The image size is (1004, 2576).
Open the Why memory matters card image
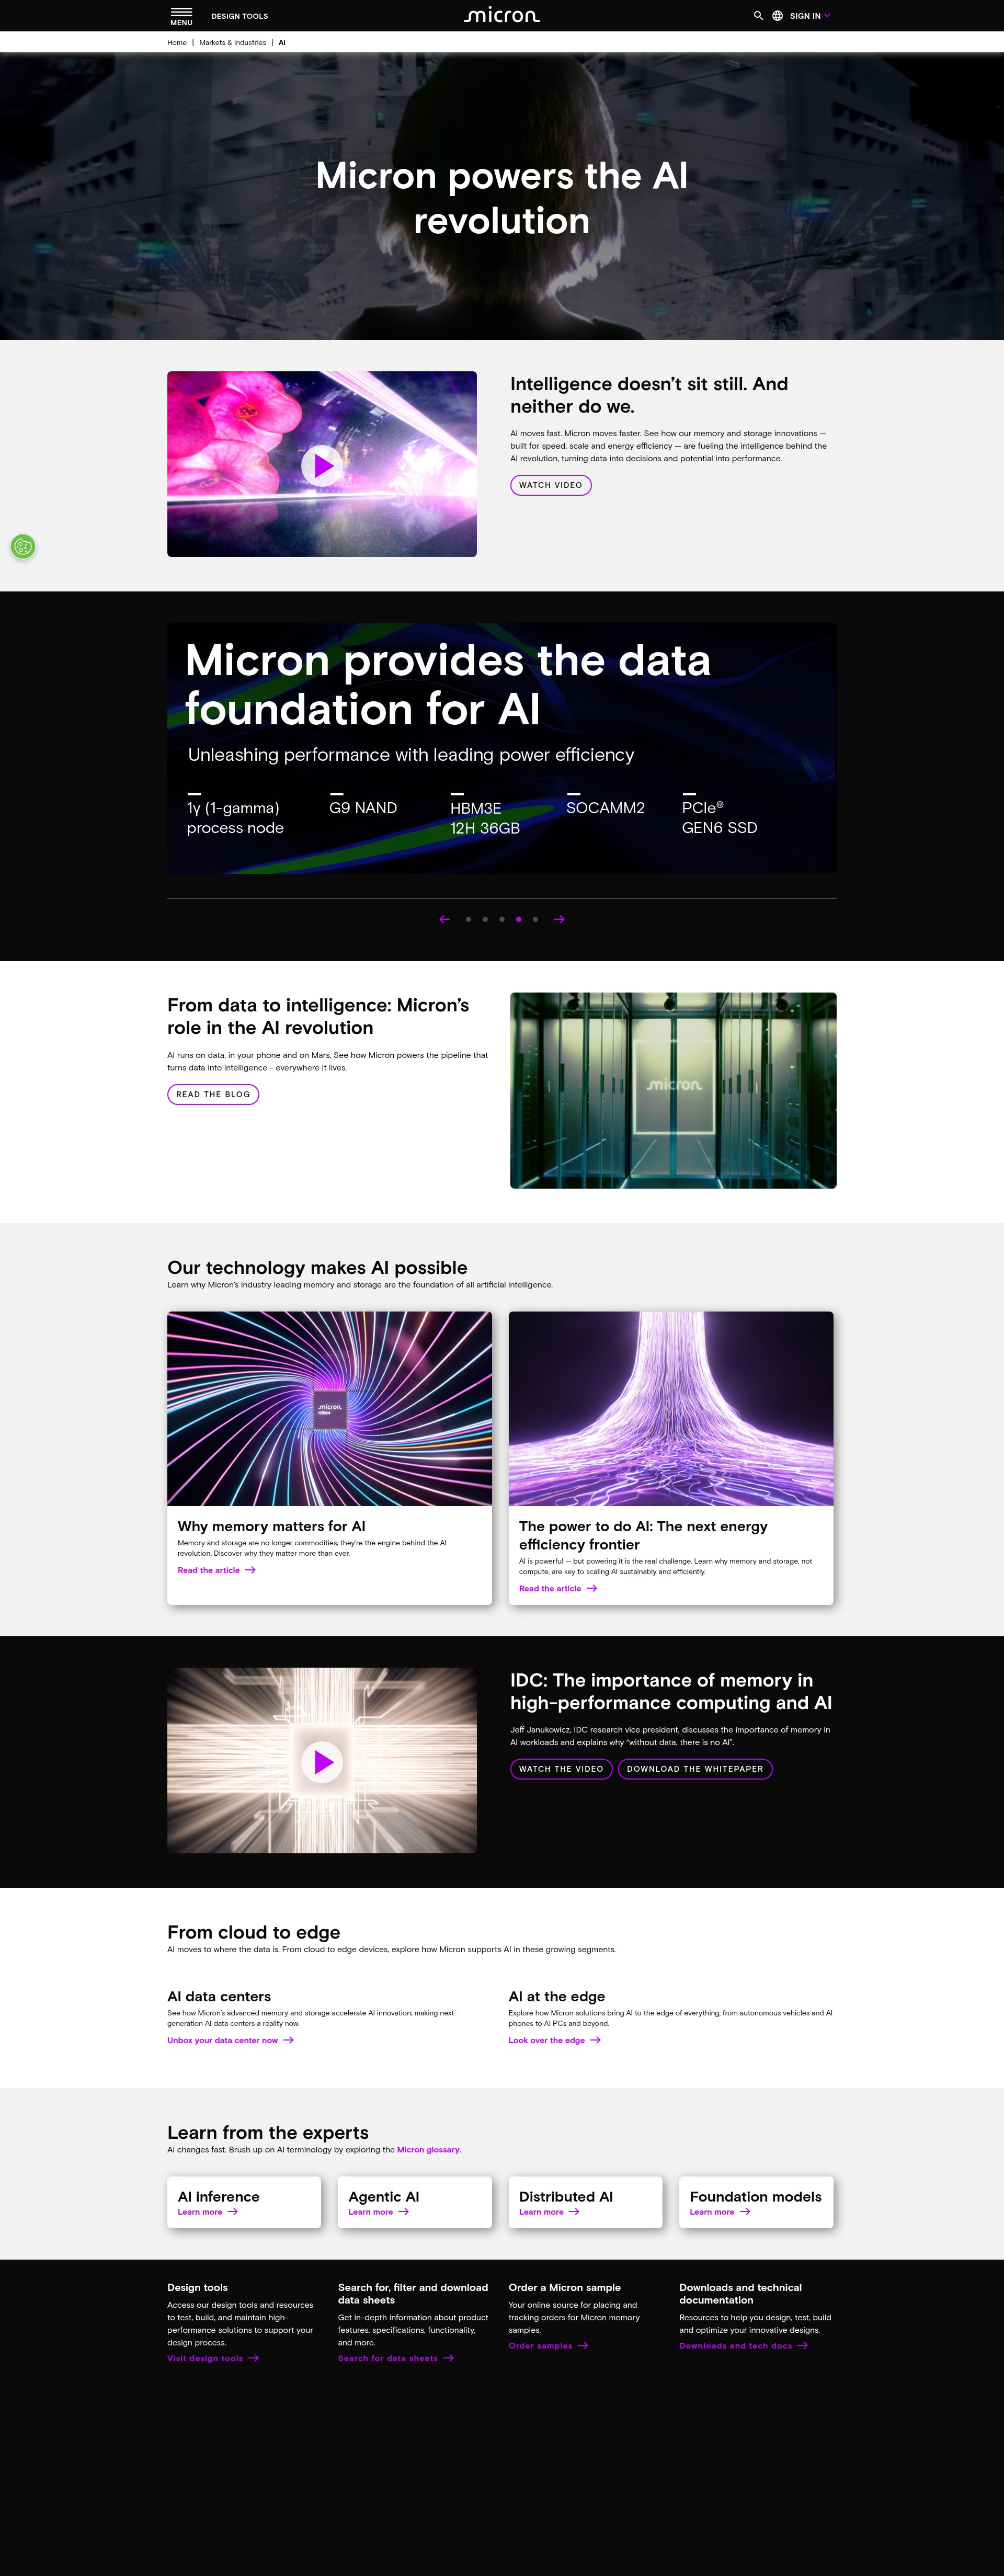coord(330,1408)
